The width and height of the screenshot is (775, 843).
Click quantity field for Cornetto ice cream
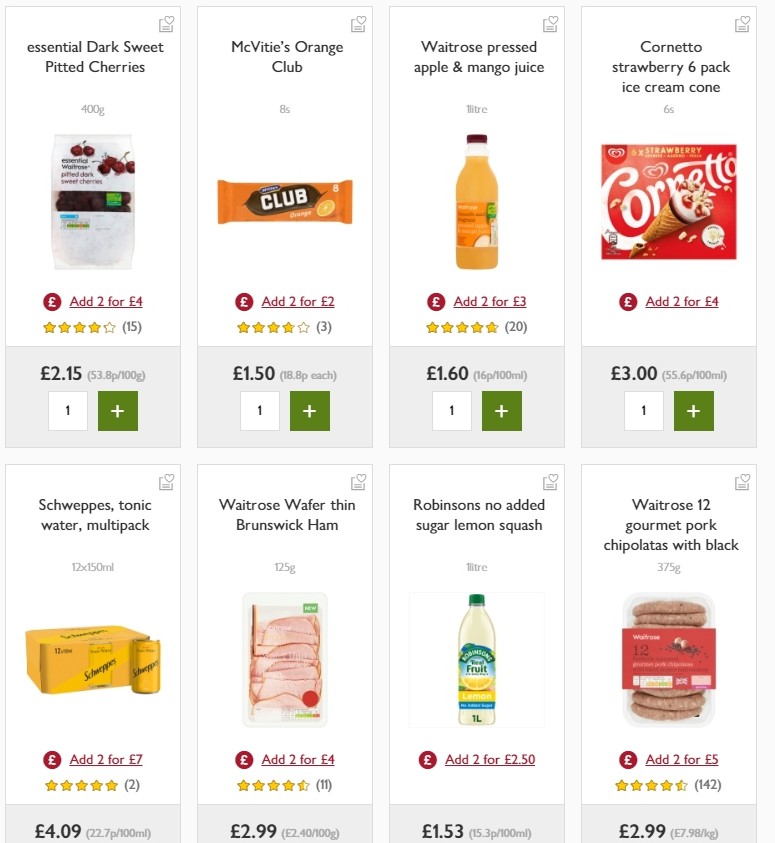[x=643, y=410]
